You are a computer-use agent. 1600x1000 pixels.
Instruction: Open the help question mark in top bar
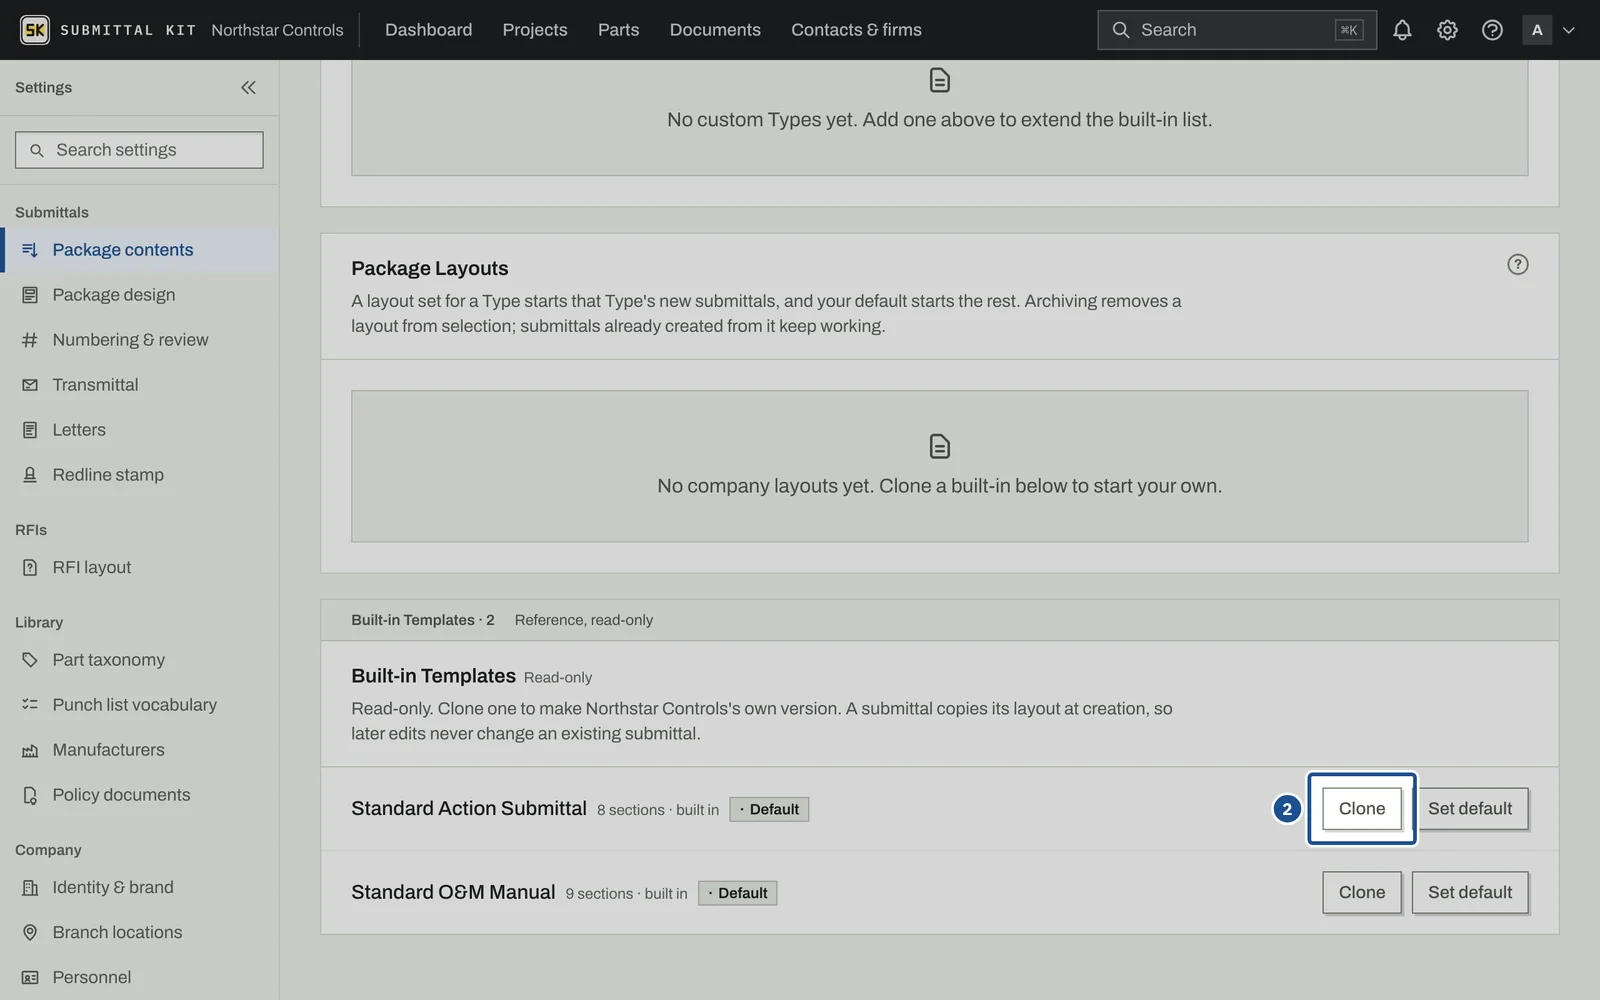pos(1492,30)
